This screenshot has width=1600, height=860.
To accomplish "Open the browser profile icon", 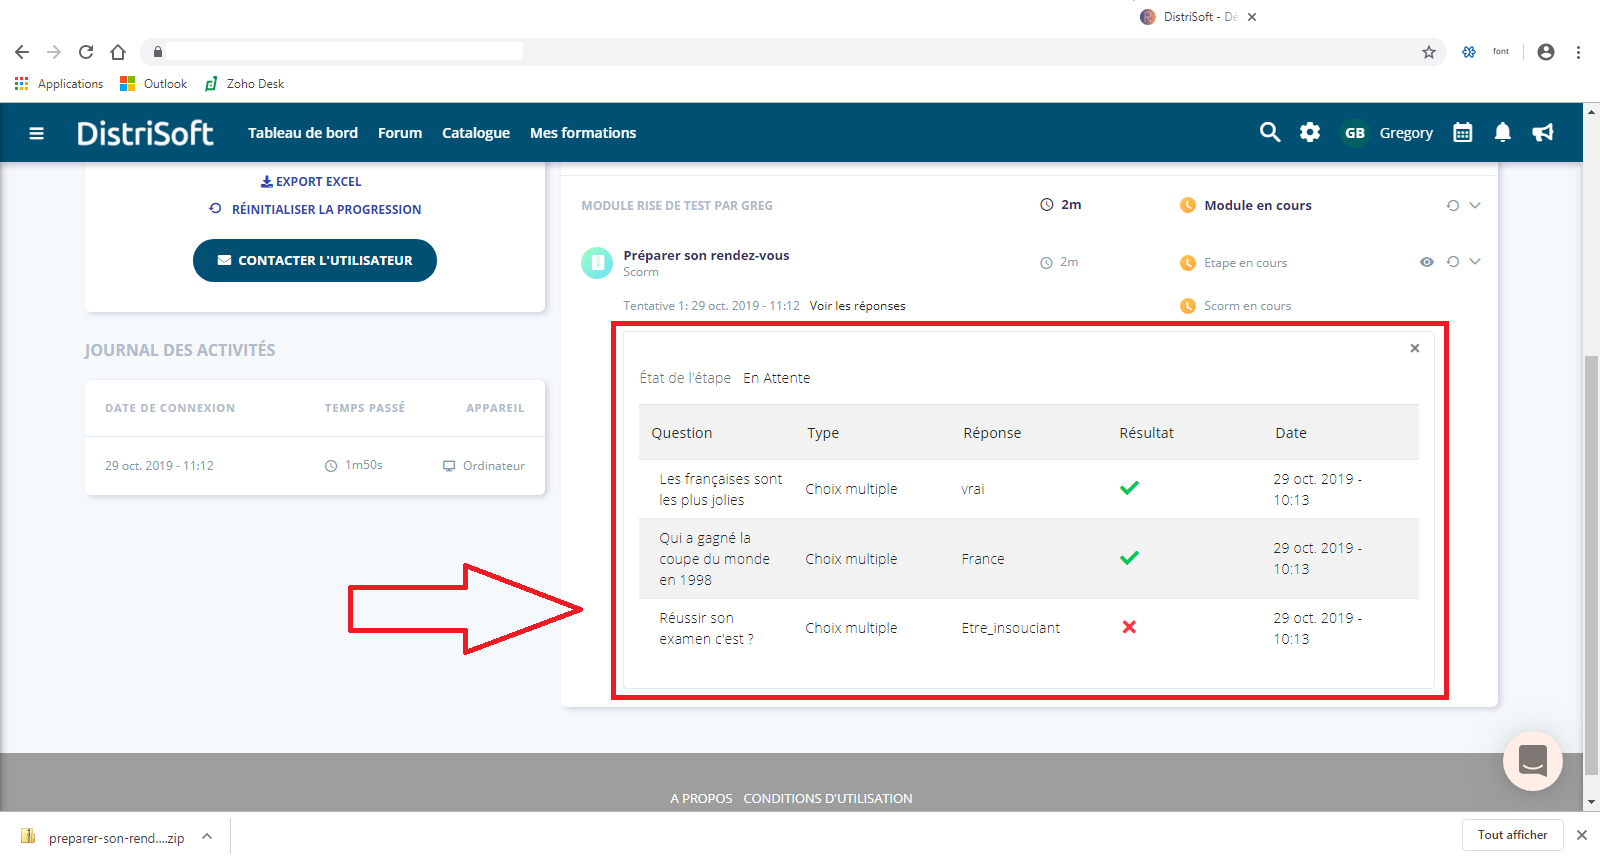I will [1546, 52].
